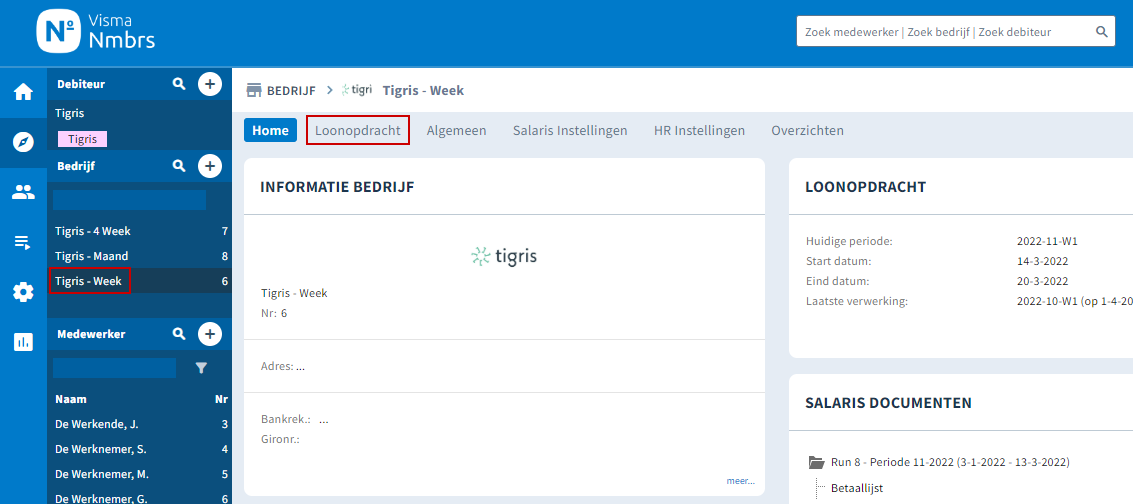Viewport: 1133px width, 504px height.
Task: Add a new Medewerker with plus
Action: click(x=210, y=334)
